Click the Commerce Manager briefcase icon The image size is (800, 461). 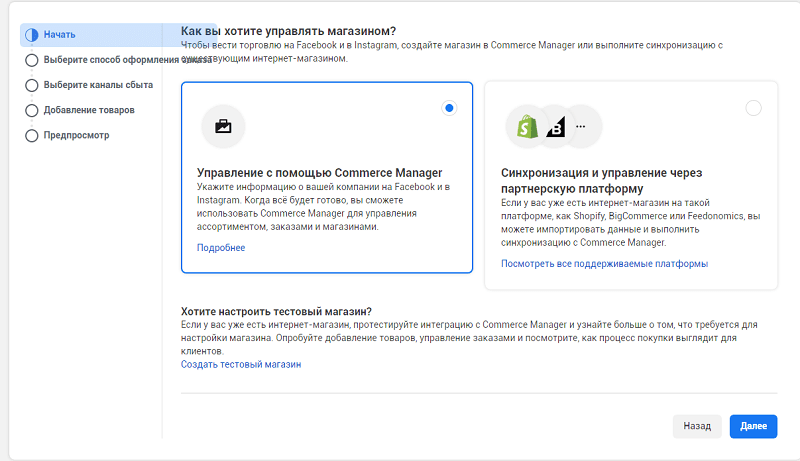[223, 126]
